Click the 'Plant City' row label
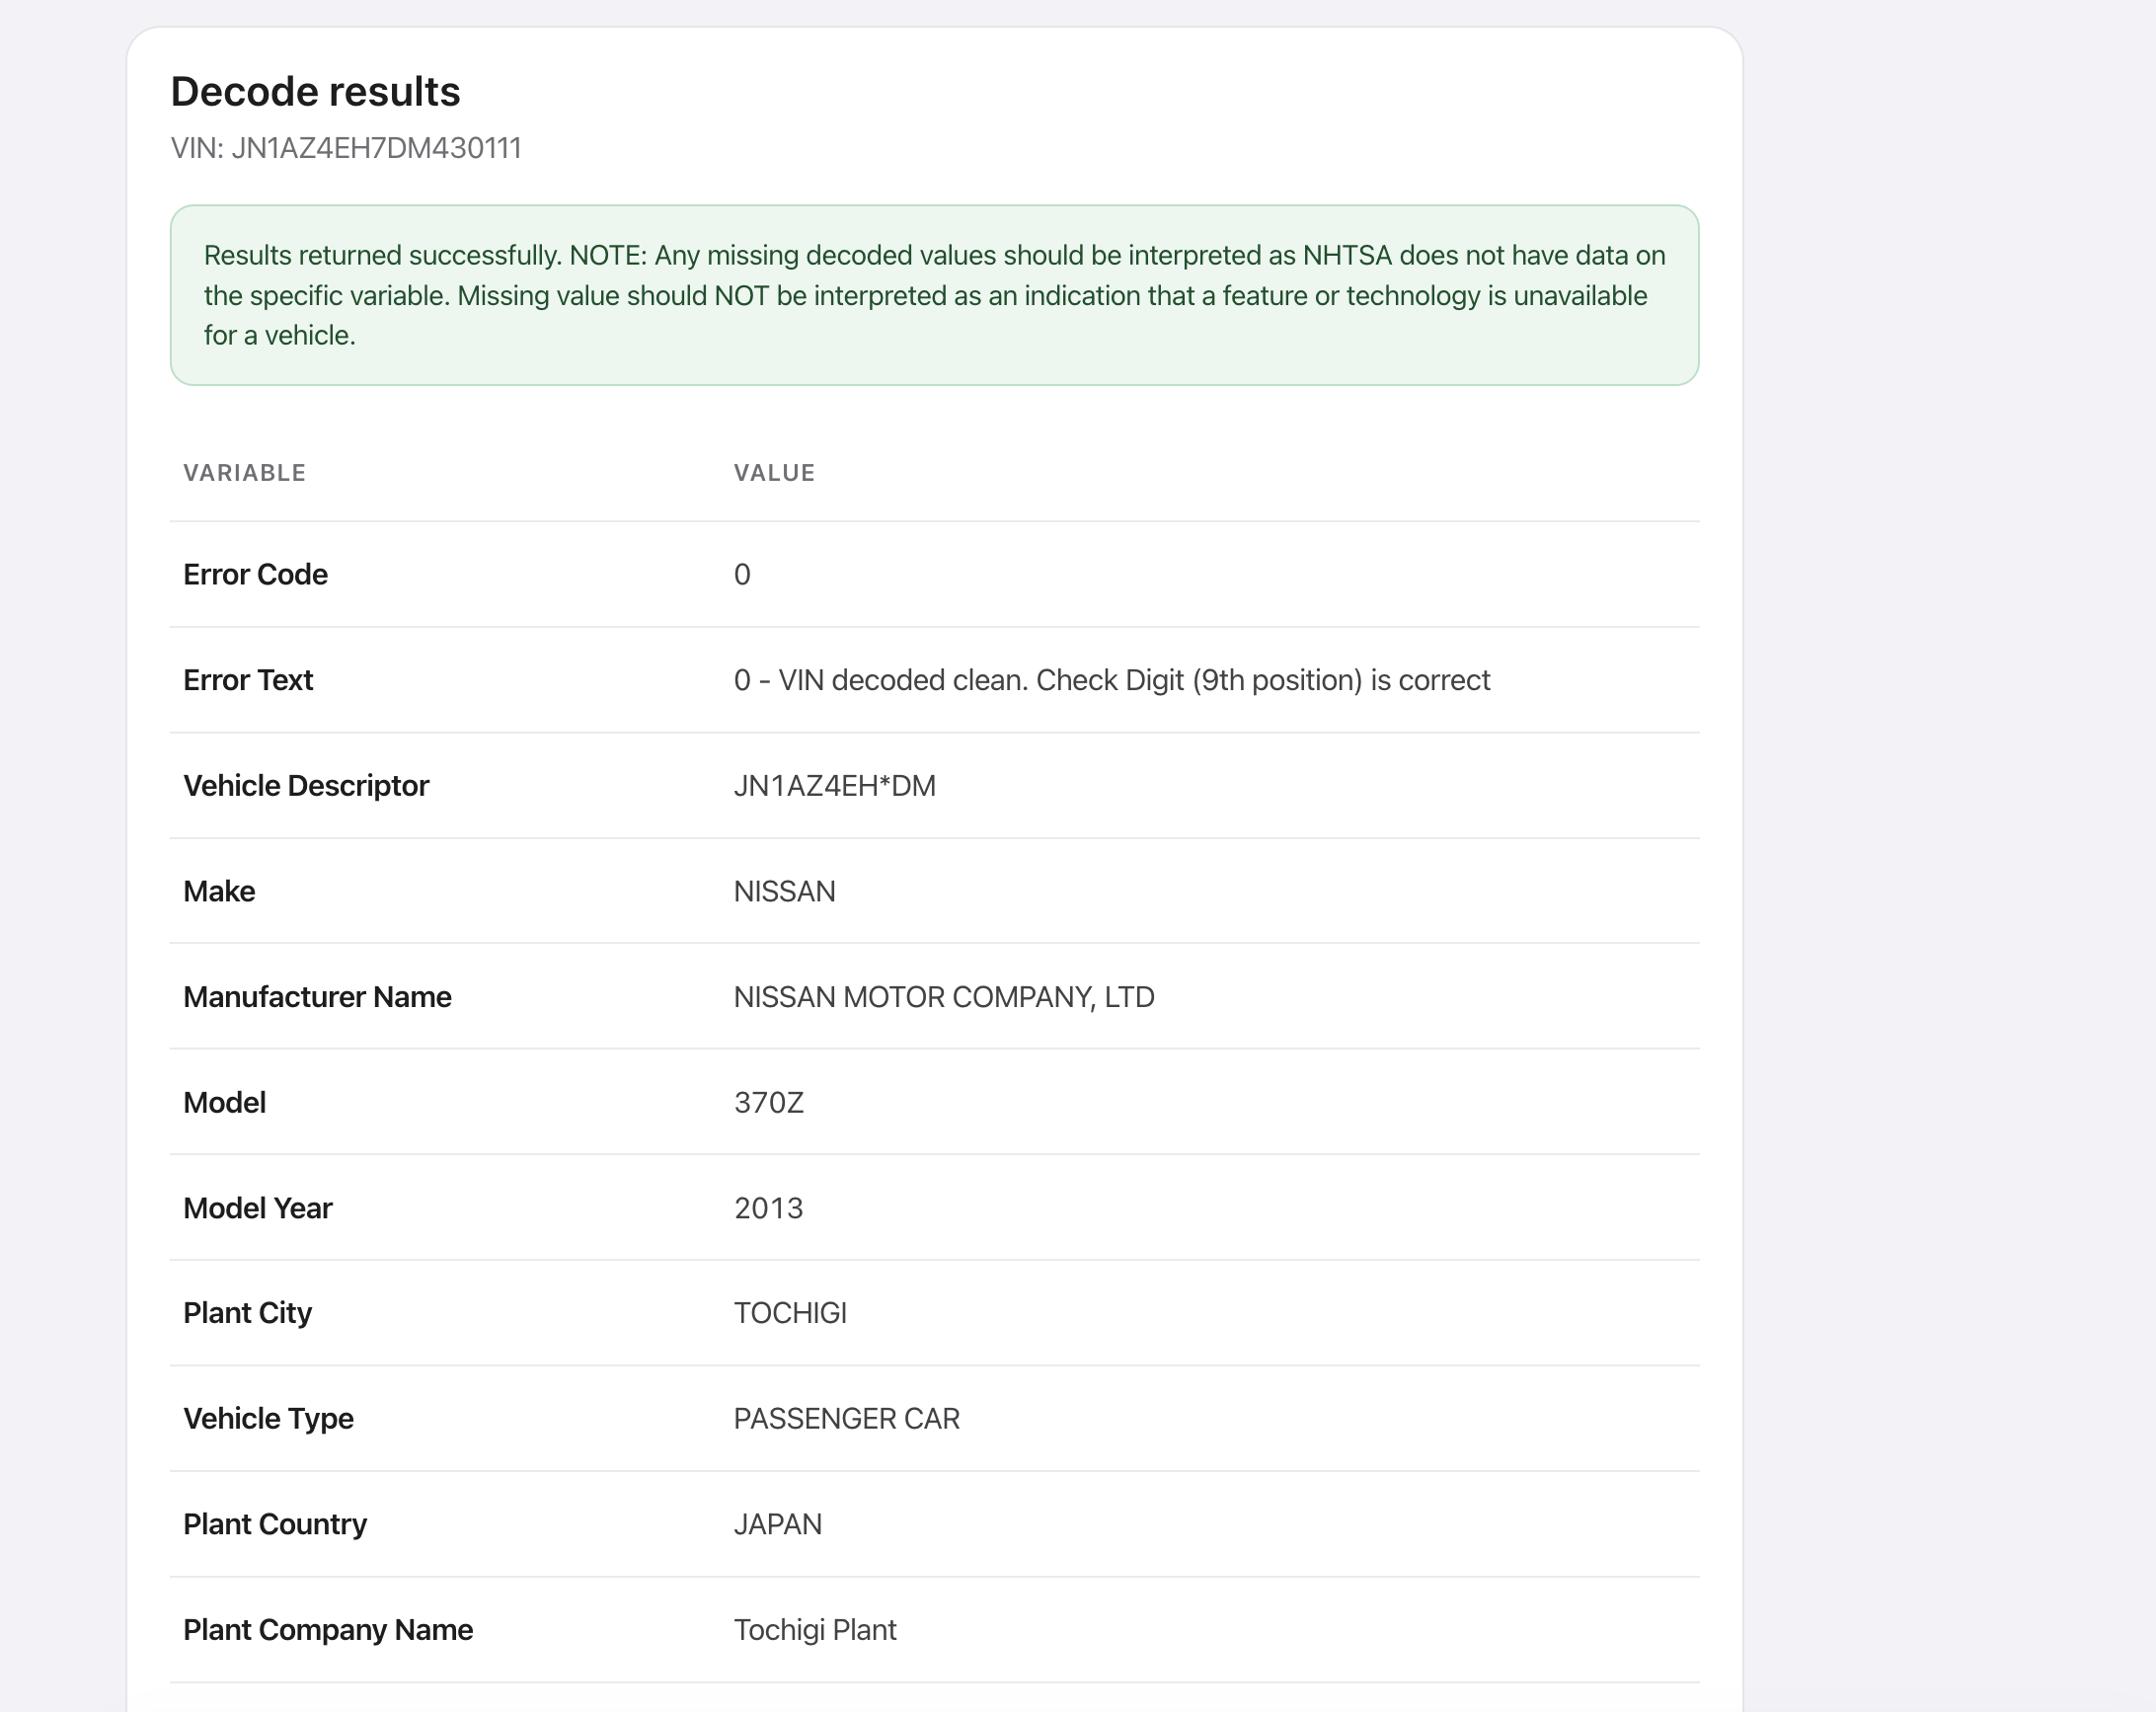The height and width of the screenshot is (1712, 2156). pos(247,1313)
